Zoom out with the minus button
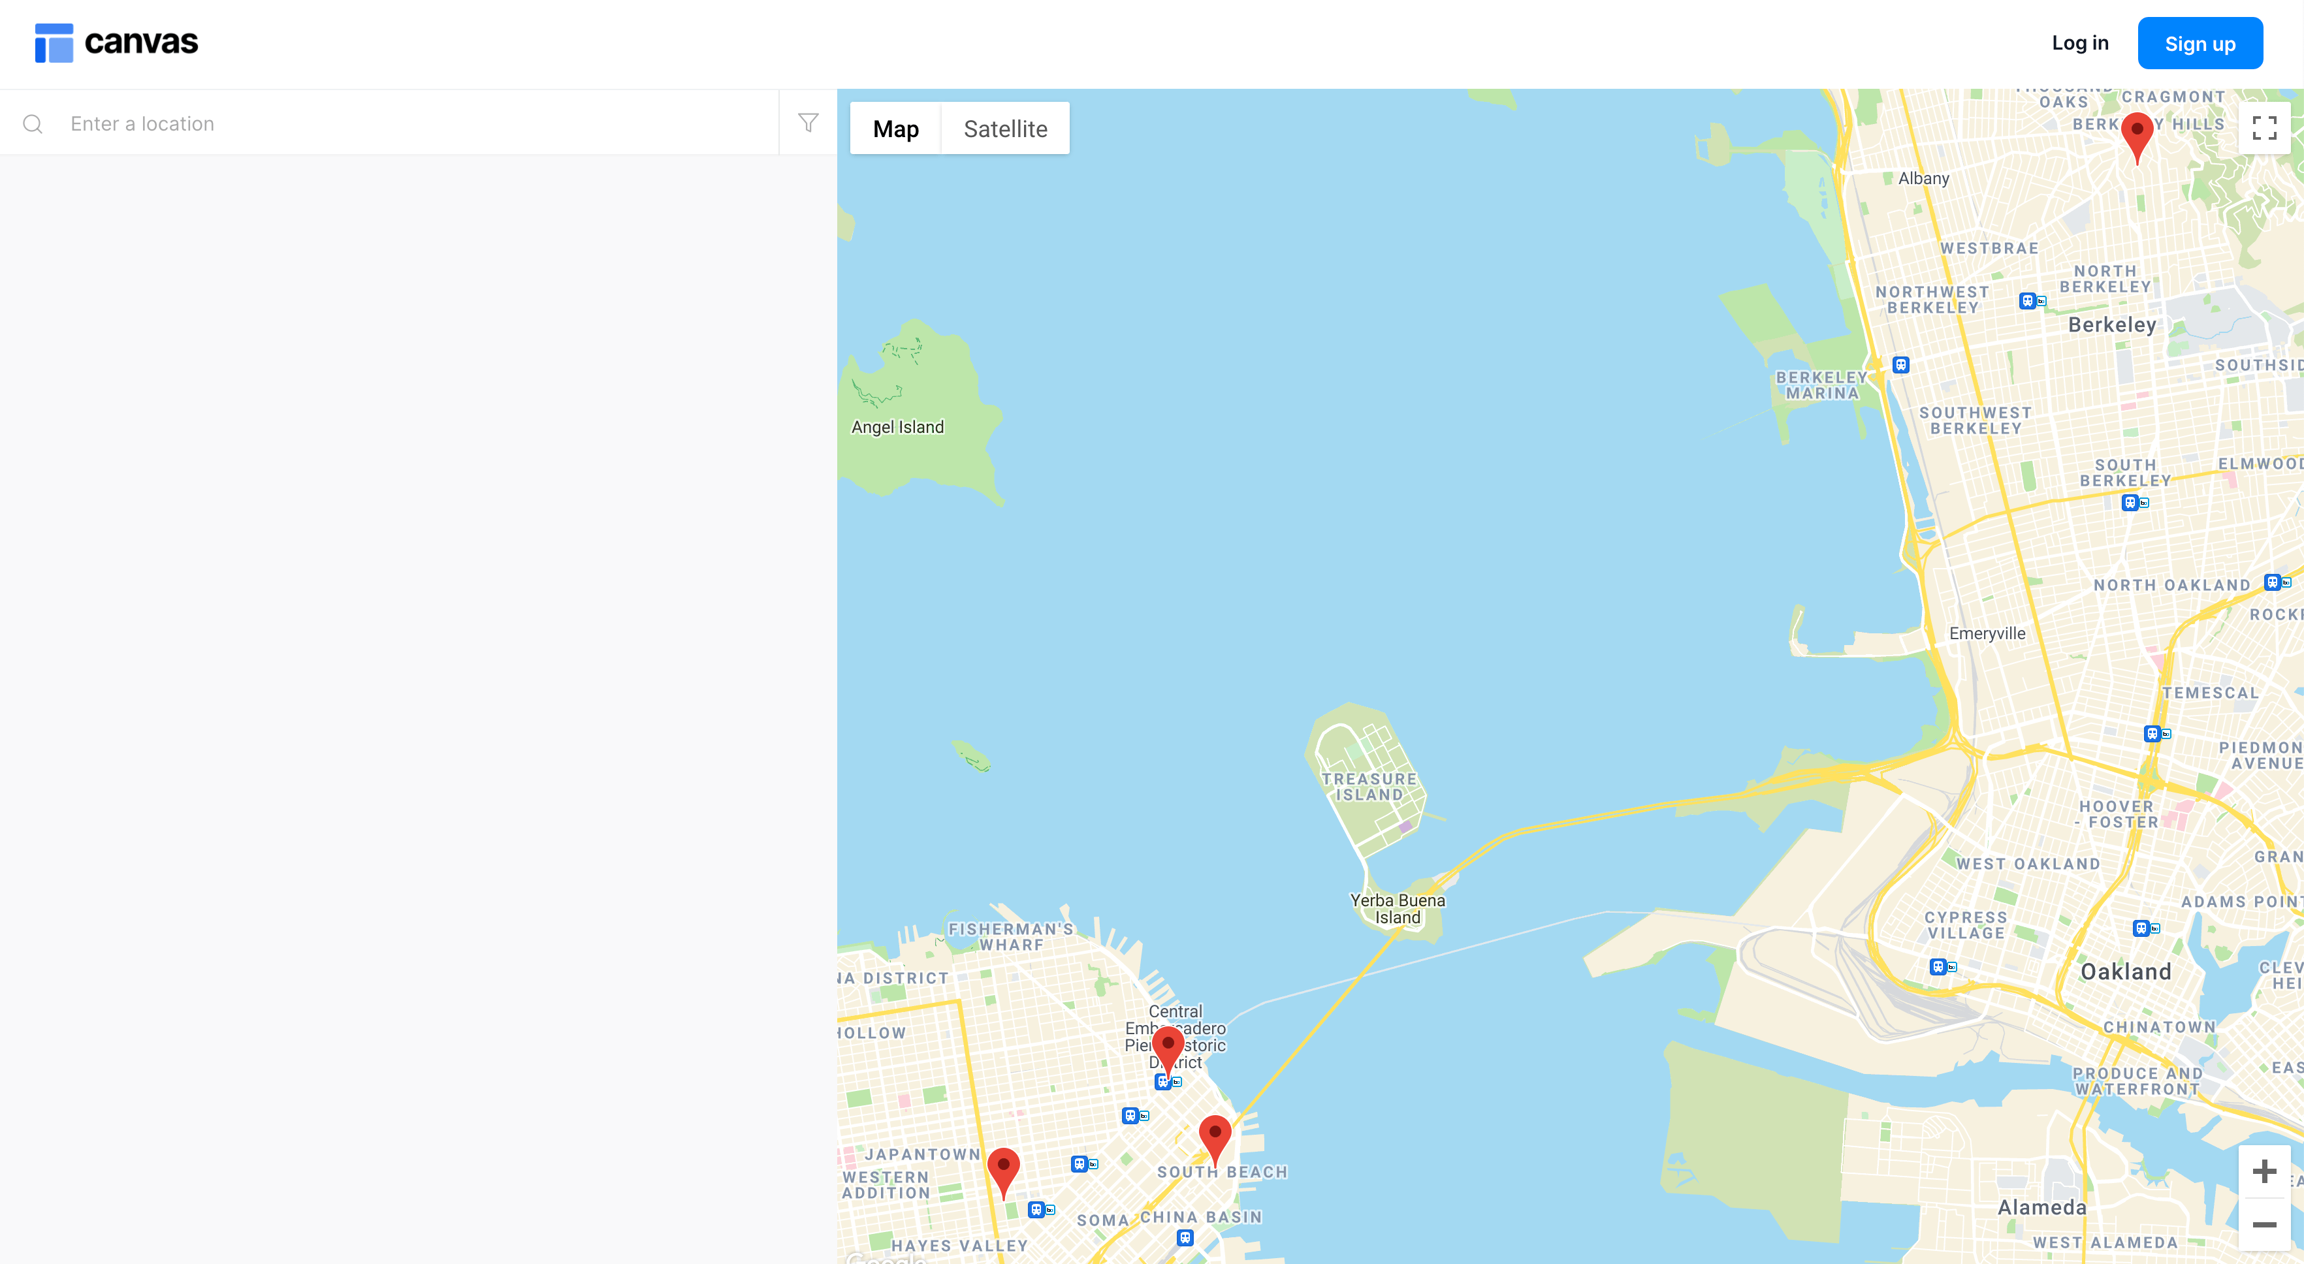Viewport: 2304px width, 1264px height. coord(2264,1224)
